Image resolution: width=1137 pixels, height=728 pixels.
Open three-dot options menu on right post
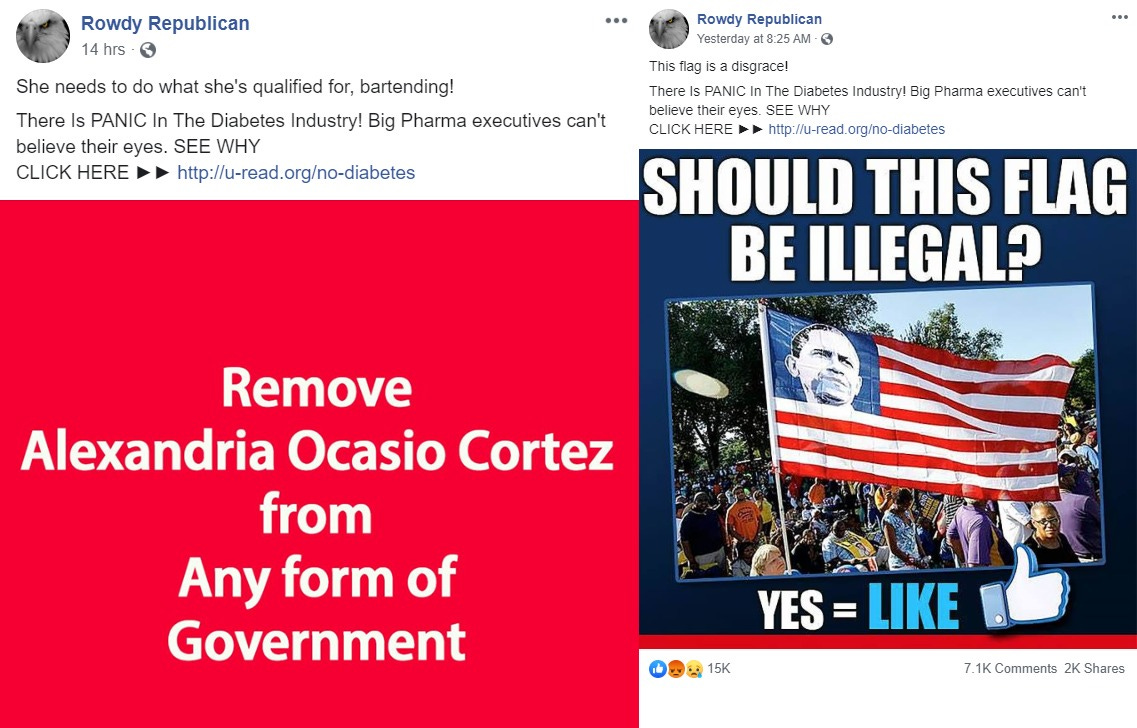[x=1120, y=17]
